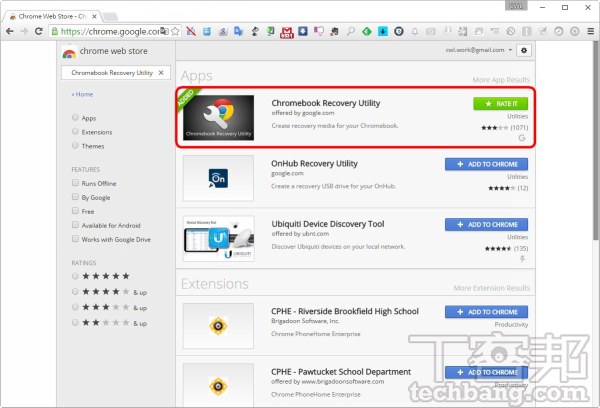Viewport: 600px width, 408px height.
Task: Open Ubiquiti Device Discovery Tool title
Action: [328, 224]
